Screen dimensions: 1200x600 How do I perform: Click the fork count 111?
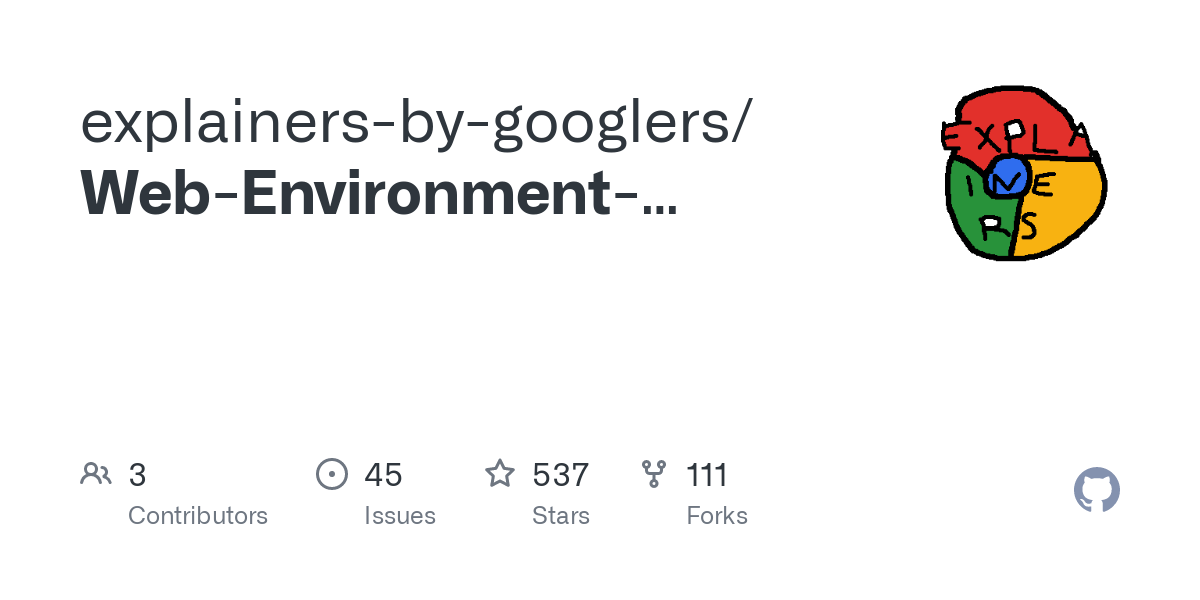(x=707, y=475)
